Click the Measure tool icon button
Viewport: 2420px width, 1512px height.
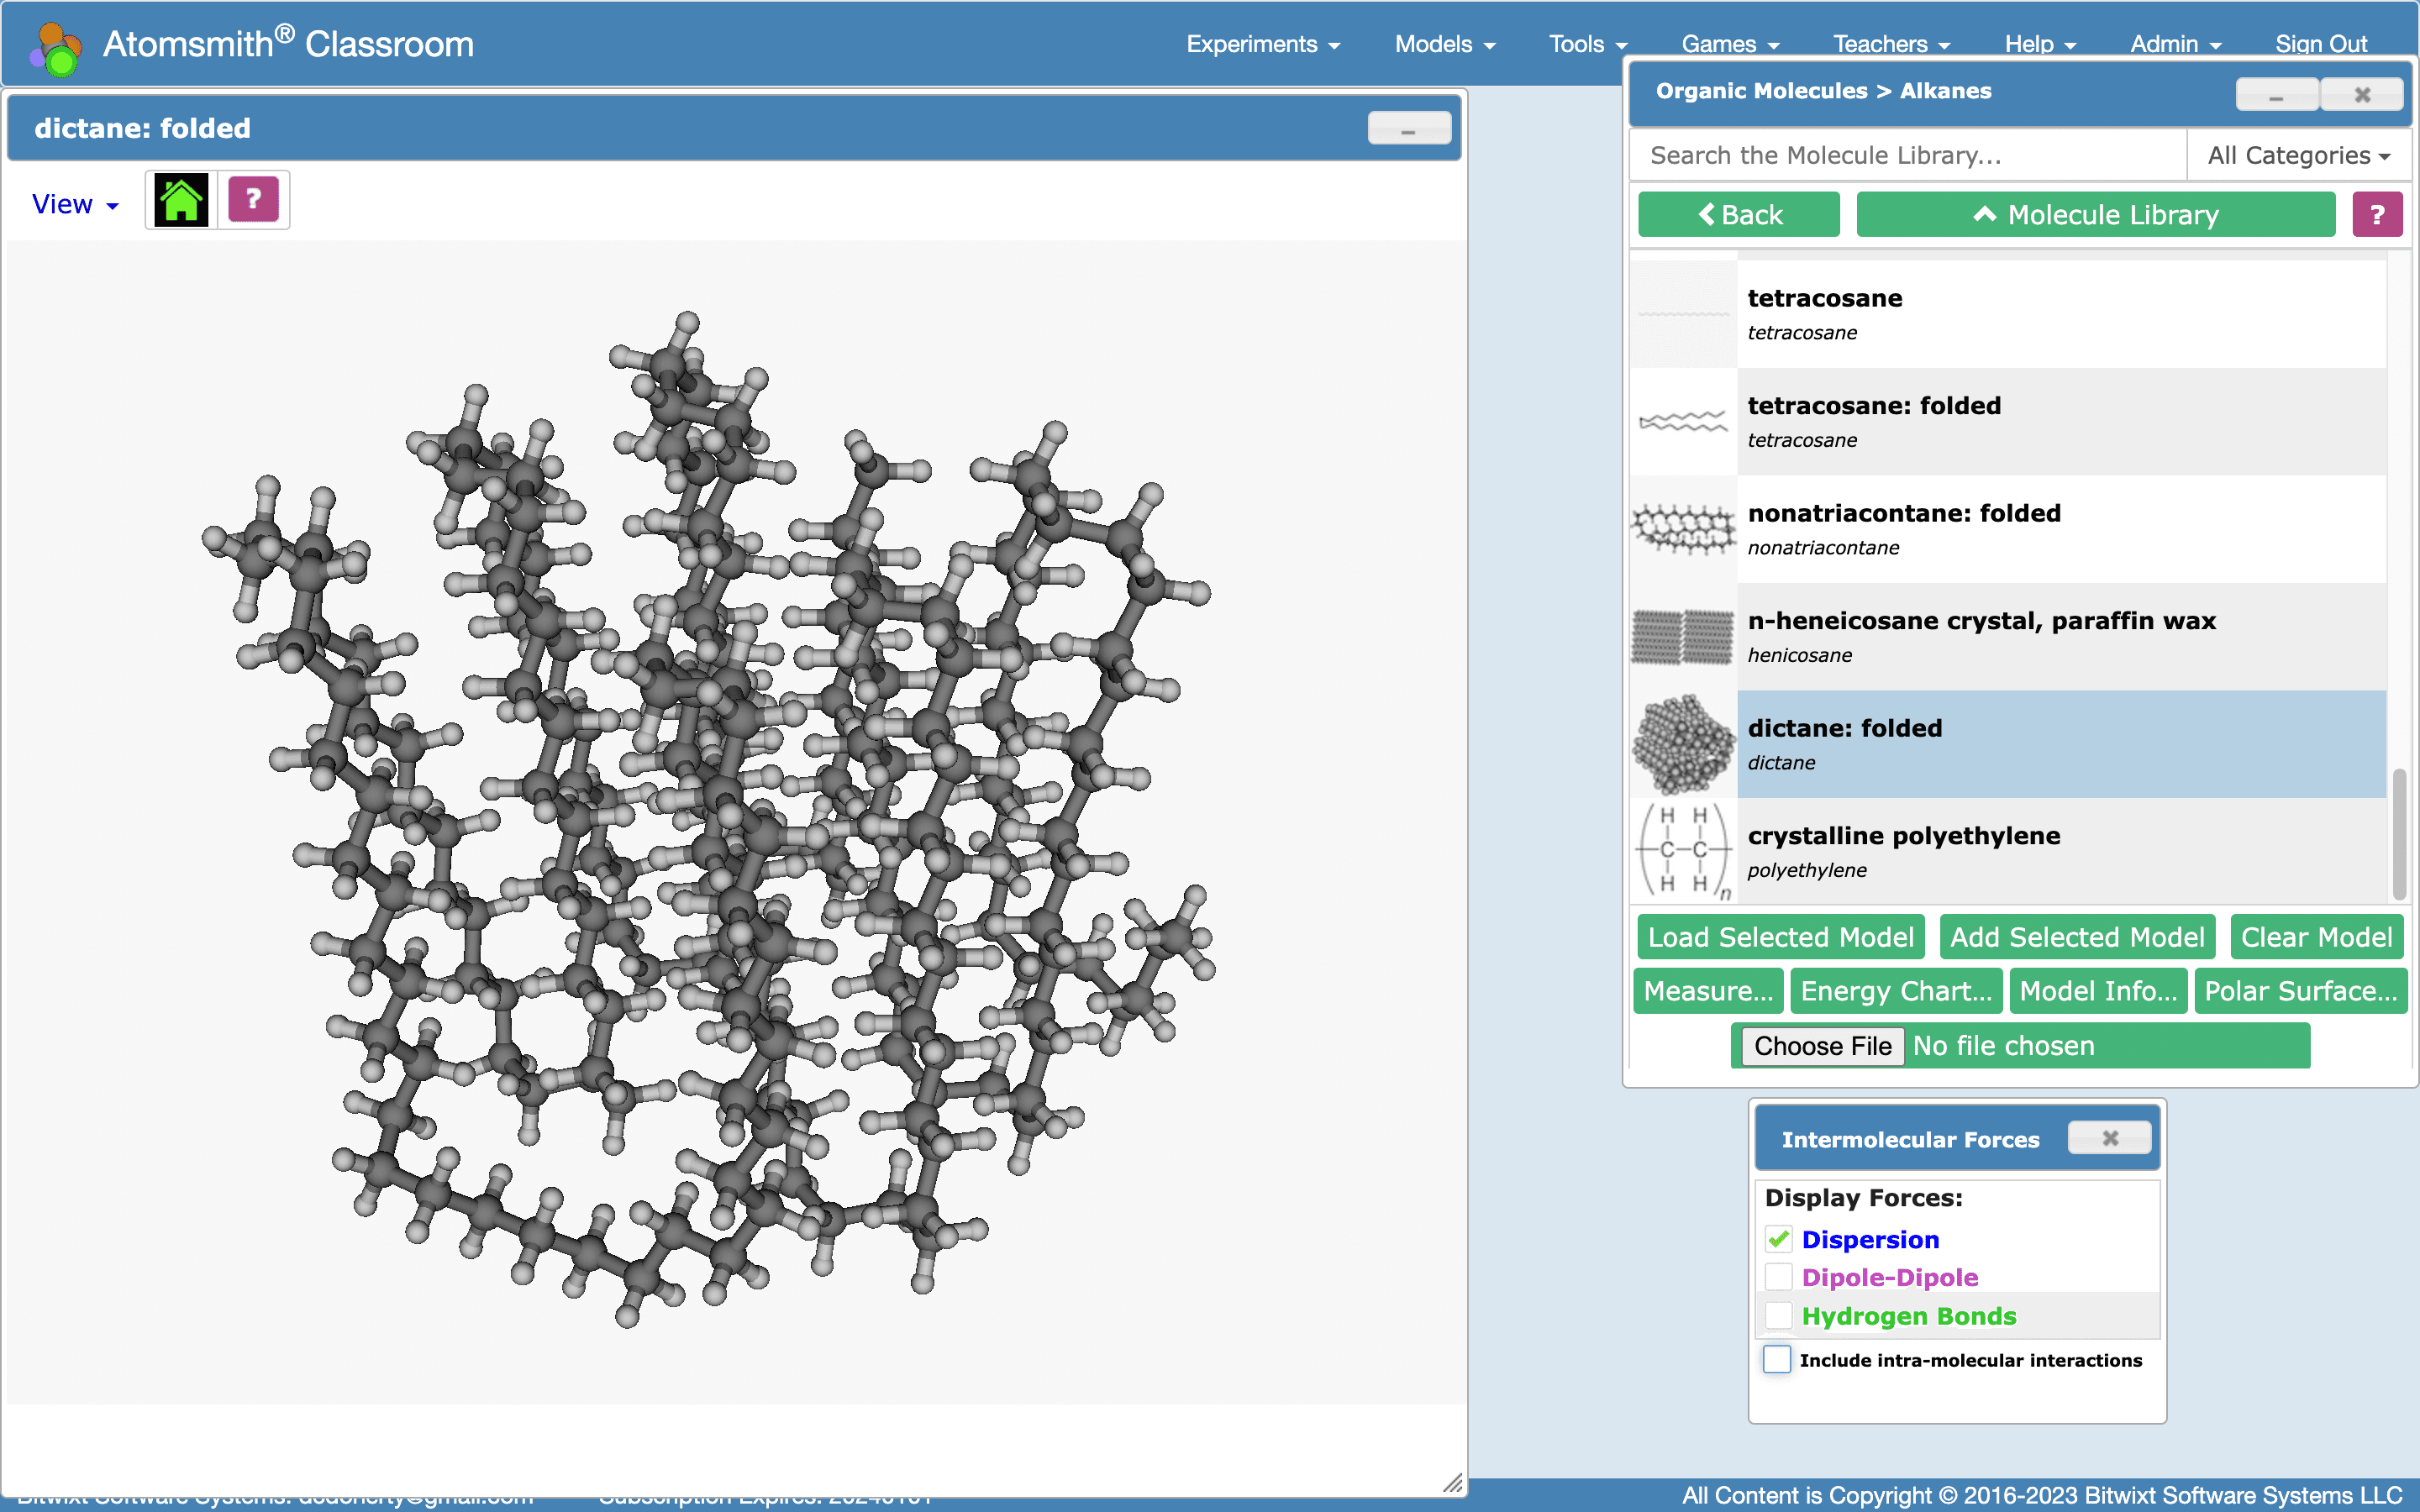(1707, 991)
